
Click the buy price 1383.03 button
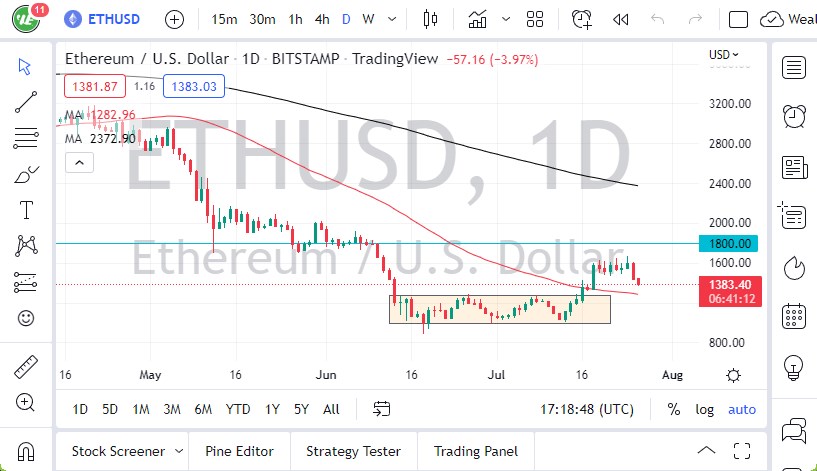(194, 86)
